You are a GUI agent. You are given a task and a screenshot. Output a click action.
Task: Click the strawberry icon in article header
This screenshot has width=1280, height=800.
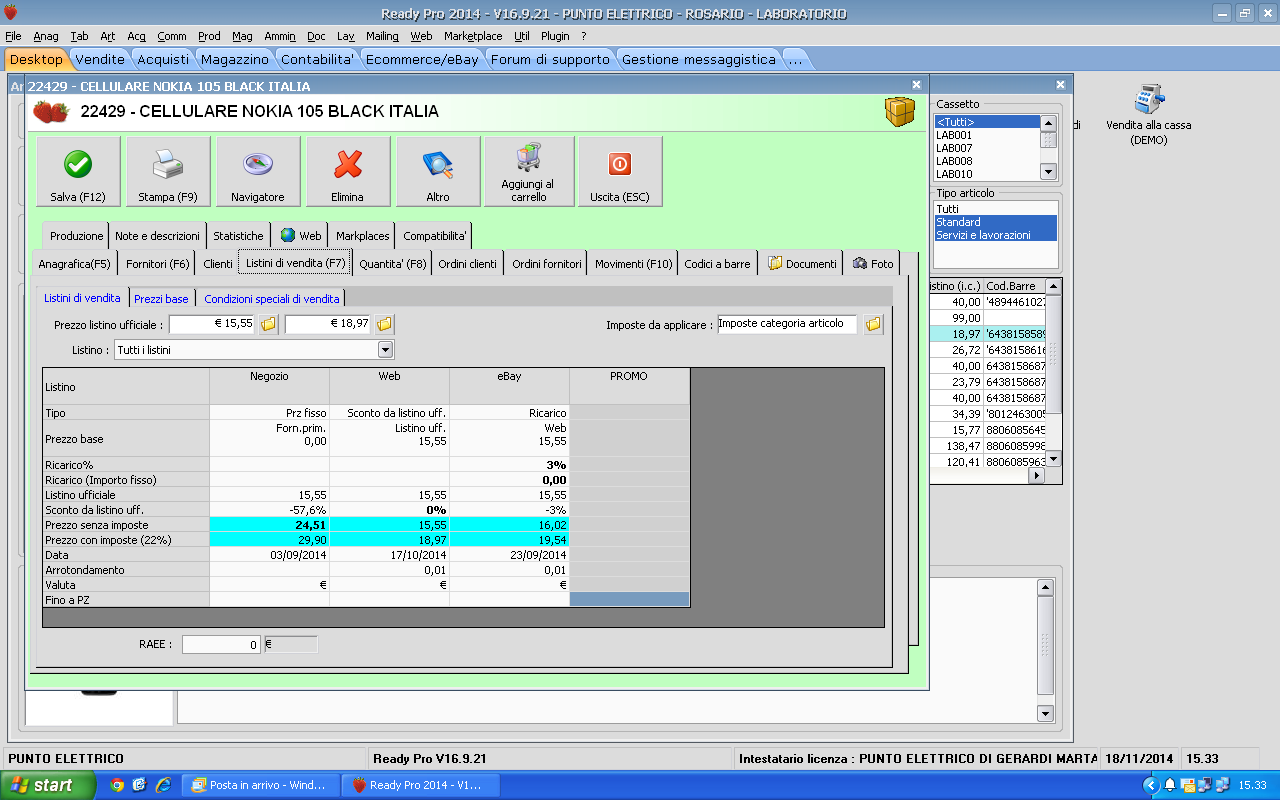point(51,112)
